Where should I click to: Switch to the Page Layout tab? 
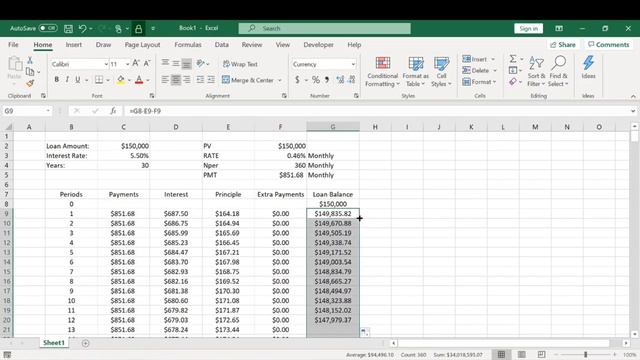pos(142,44)
